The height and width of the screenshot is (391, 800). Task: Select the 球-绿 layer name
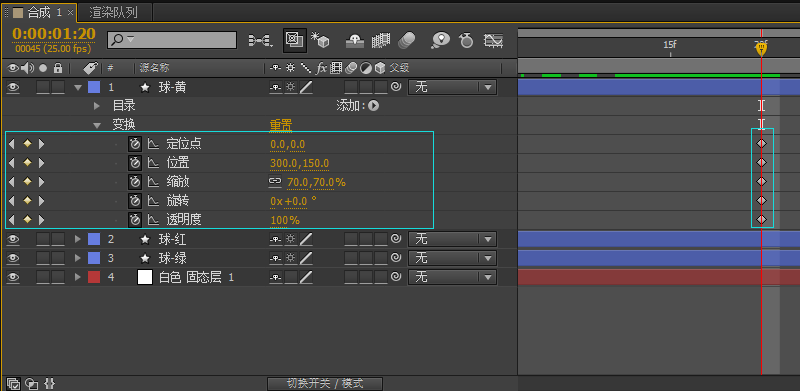click(172, 258)
